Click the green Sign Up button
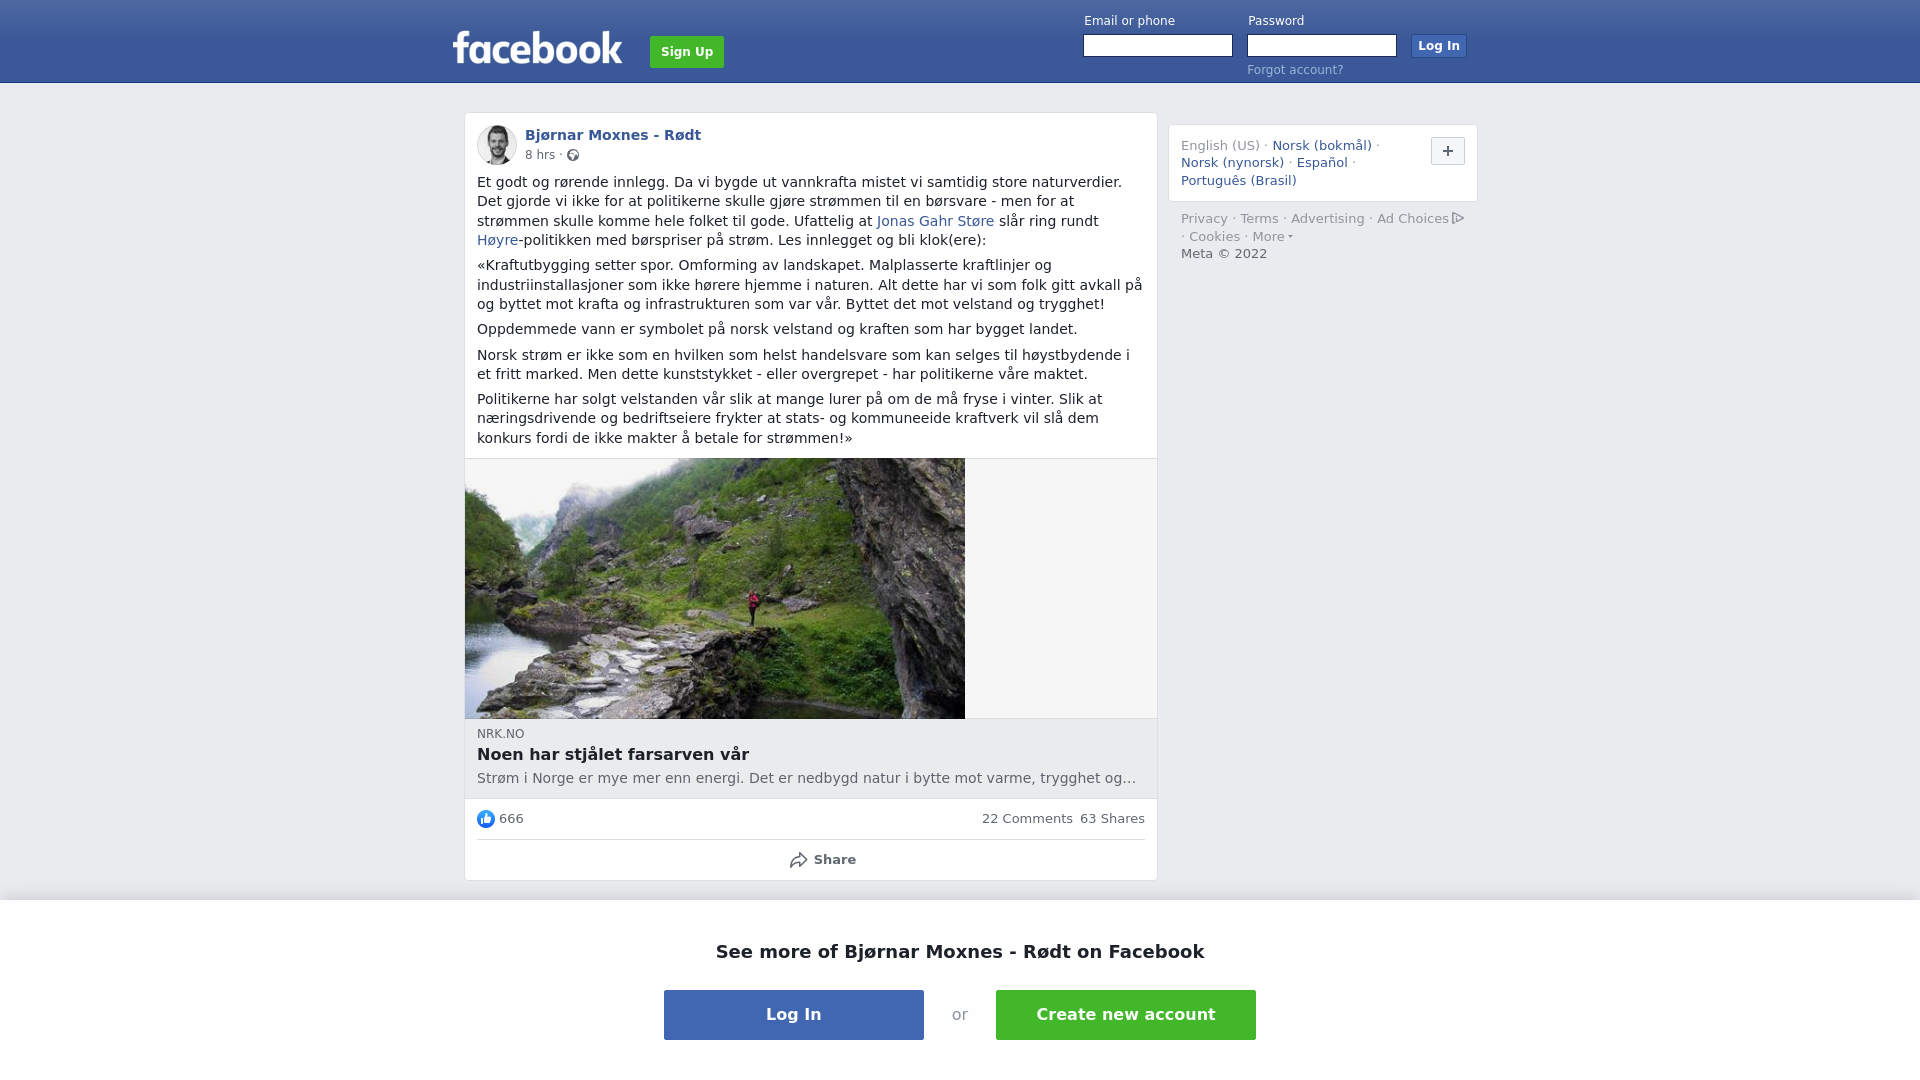 click(x=687, y=52)
